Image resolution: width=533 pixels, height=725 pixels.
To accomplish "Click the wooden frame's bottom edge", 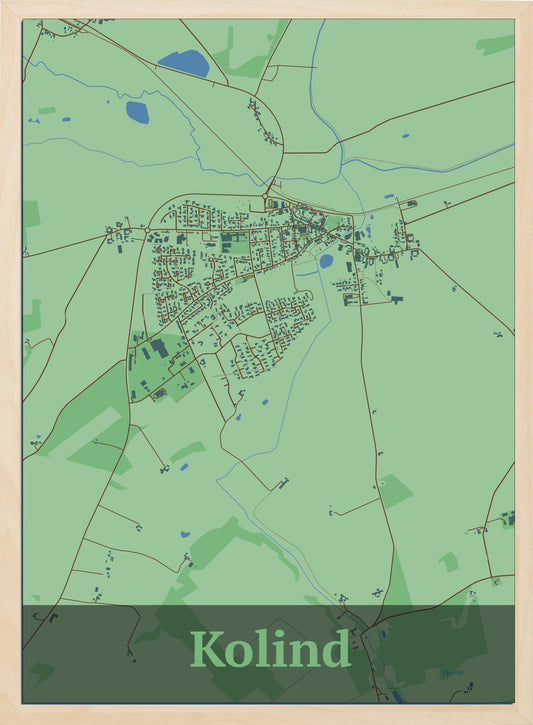I will (266, 714).
